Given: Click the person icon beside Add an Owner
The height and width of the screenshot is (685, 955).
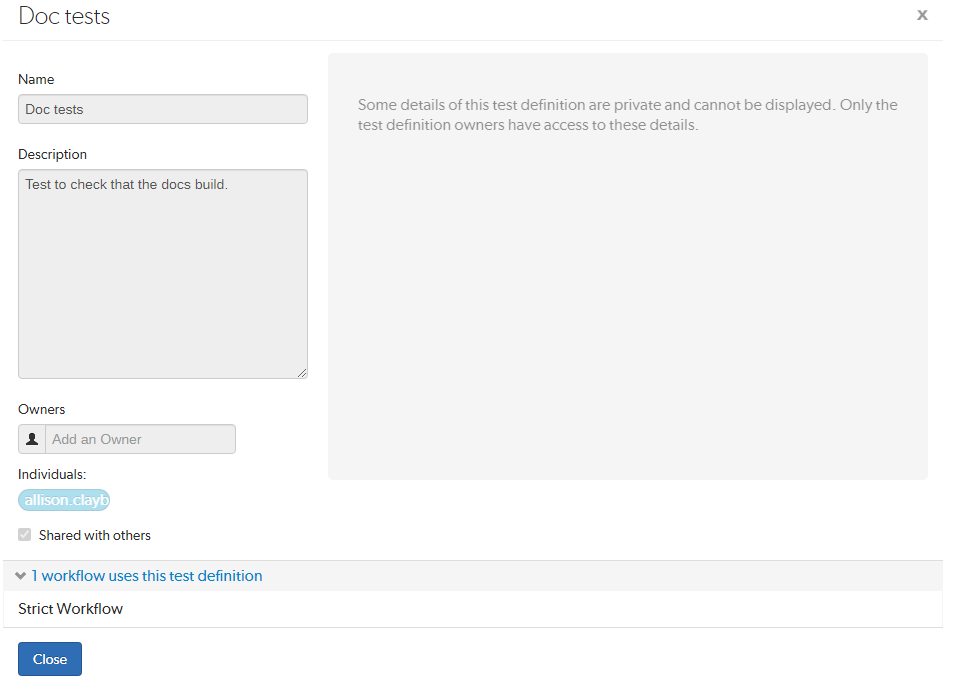Looking at the screenshot, I should [x=32, y=439].
